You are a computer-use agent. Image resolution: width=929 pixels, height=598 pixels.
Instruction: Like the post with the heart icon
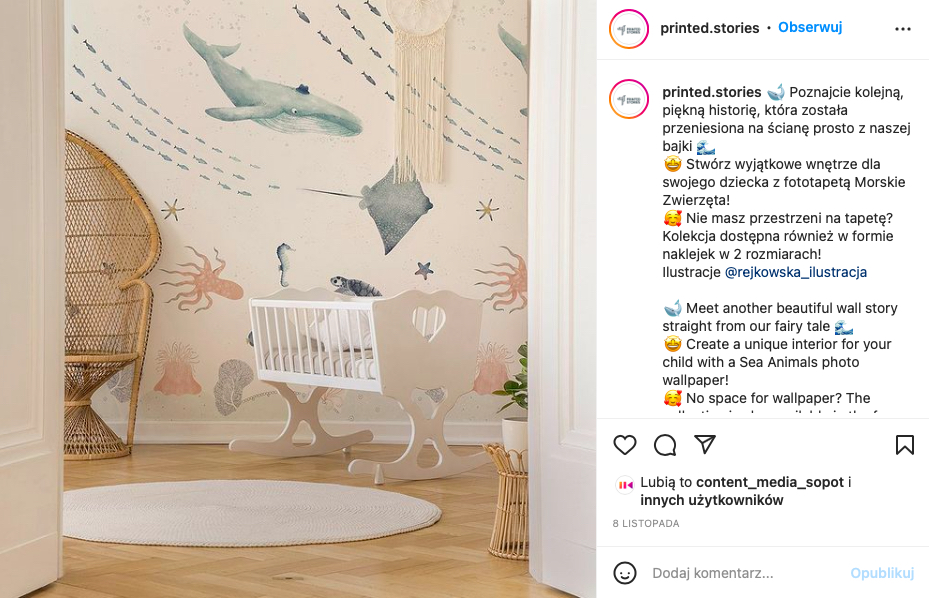[x=624, y=445]
